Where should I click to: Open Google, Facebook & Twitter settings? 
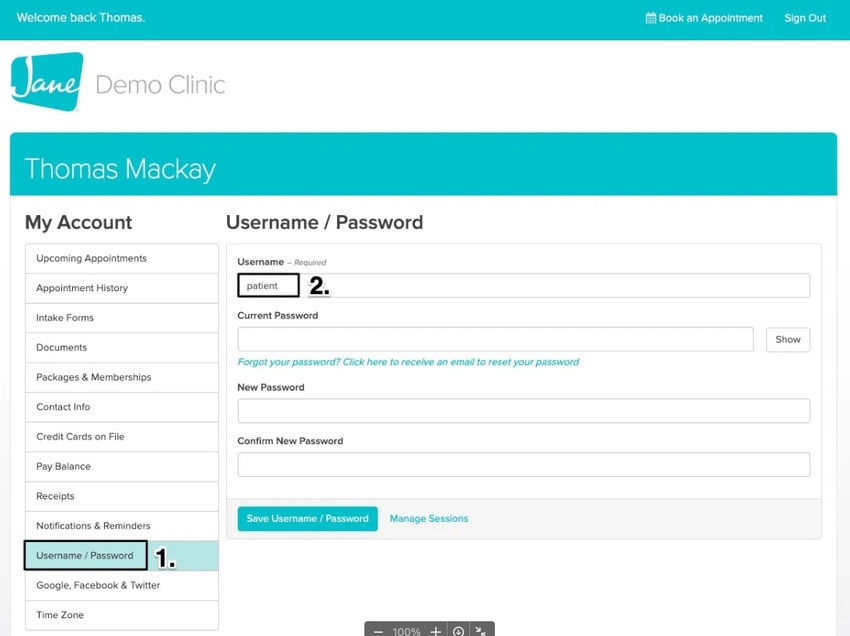tap(122, 586)
